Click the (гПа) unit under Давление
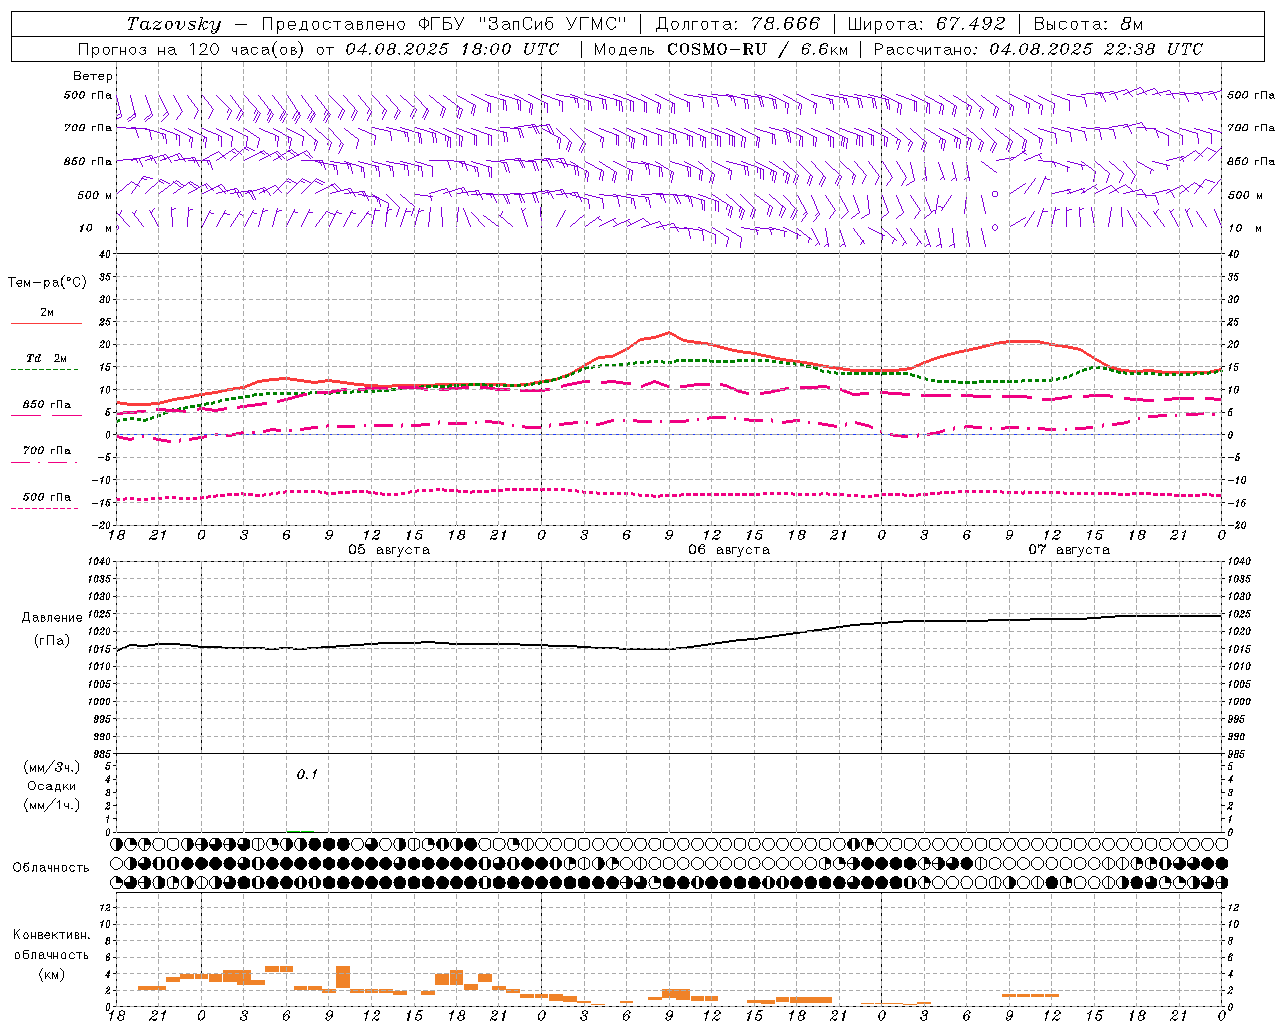 click(52, 640)
